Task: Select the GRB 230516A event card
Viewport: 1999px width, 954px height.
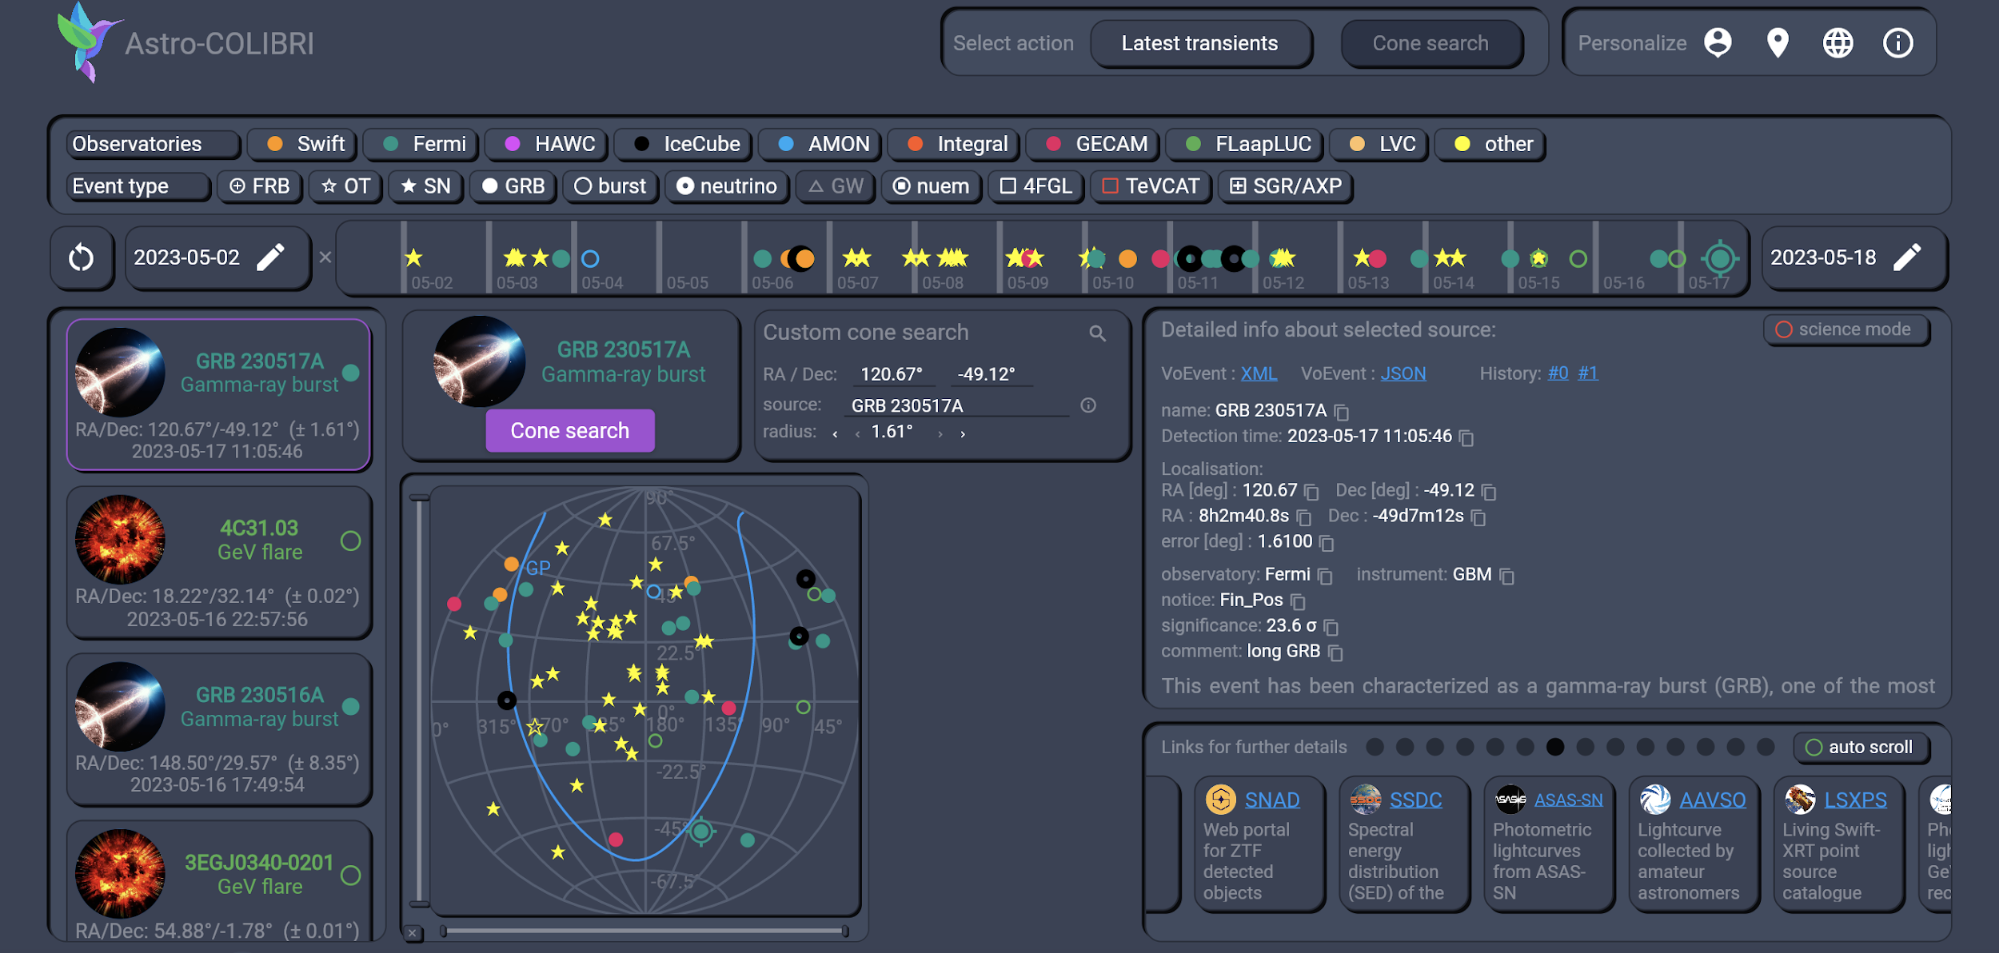Action: (x=219, y=729)
